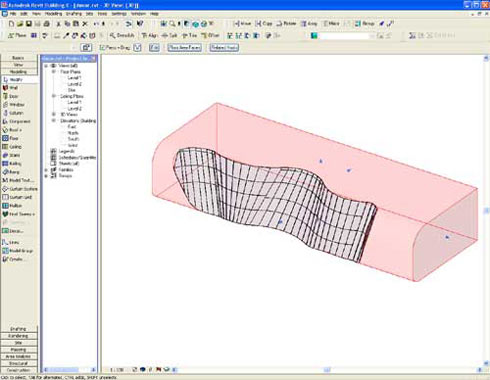Open the Drafting menu
The height and width of the screenshot is (380, 490).
pyautogui.click(x=74, y=14)
